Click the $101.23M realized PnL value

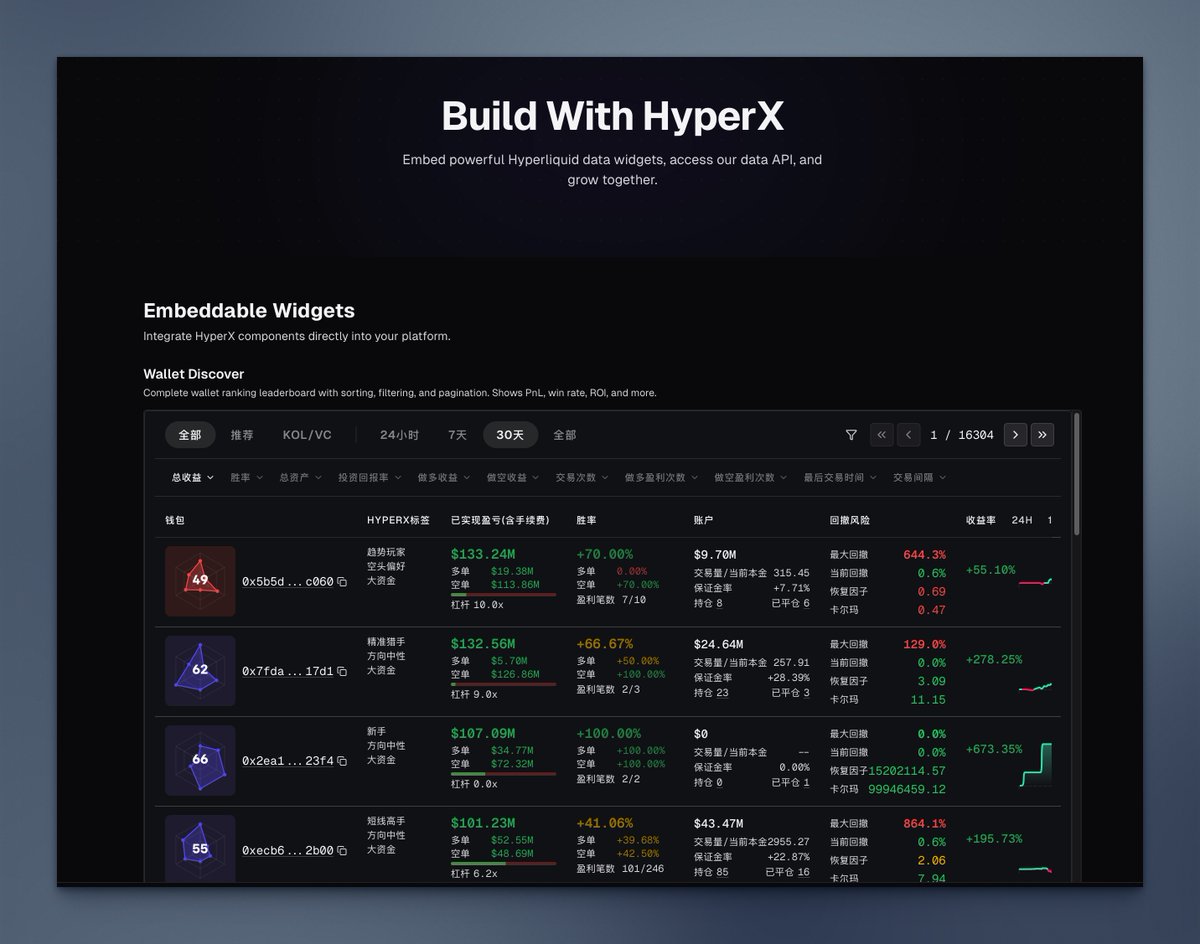483,823
